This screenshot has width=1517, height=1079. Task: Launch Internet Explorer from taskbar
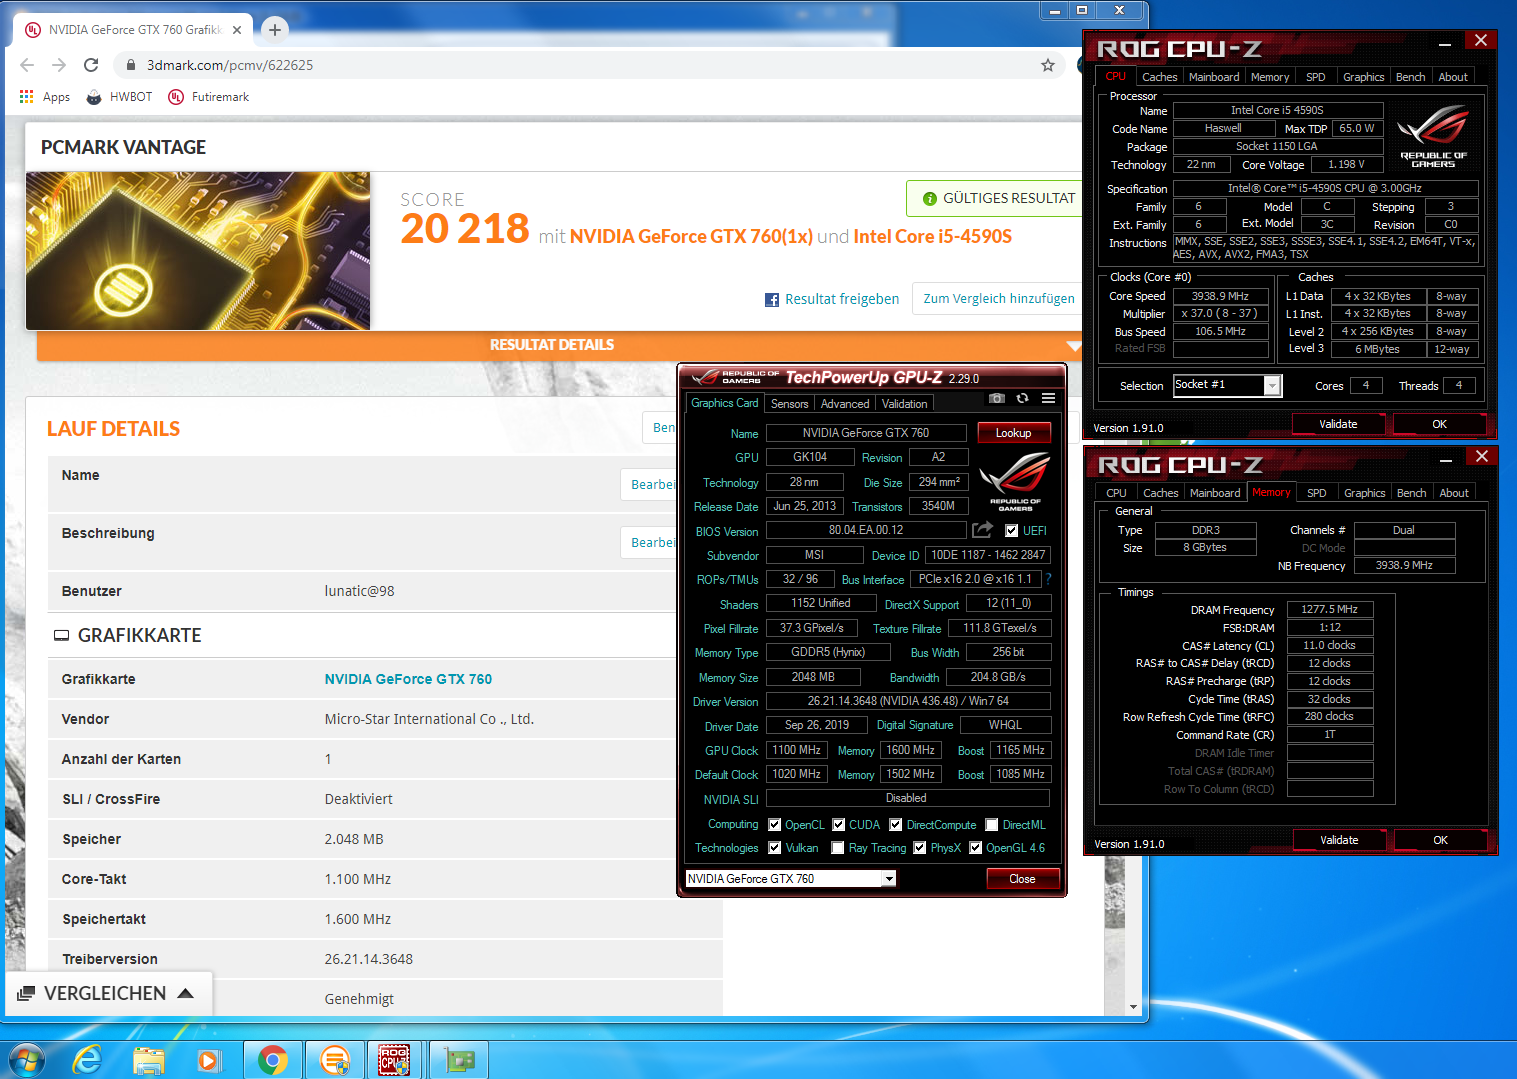88,1059
